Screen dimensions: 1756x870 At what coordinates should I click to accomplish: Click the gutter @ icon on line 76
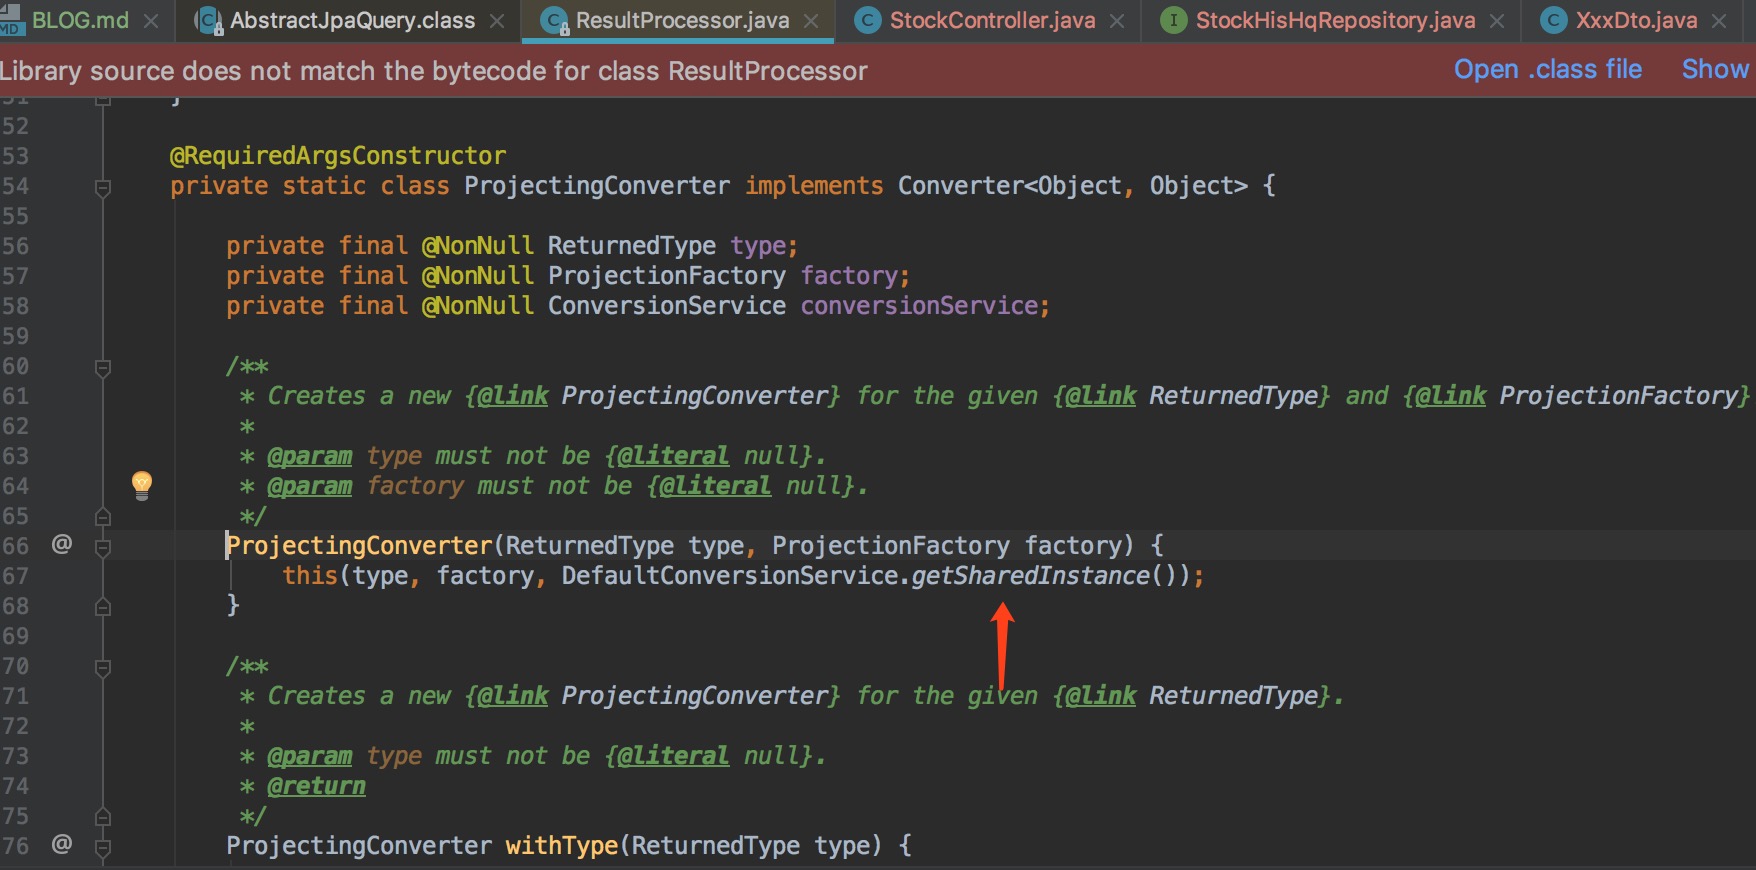[62, 844]
